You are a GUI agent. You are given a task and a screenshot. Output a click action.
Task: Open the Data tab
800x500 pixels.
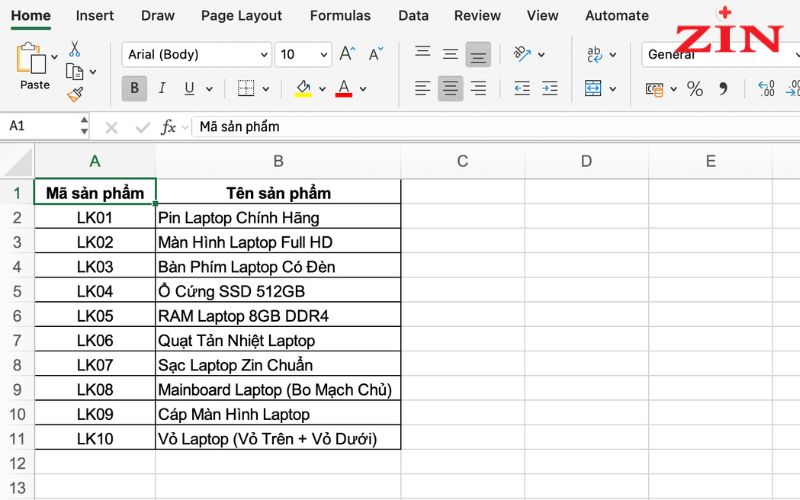[x=413, y=16]
